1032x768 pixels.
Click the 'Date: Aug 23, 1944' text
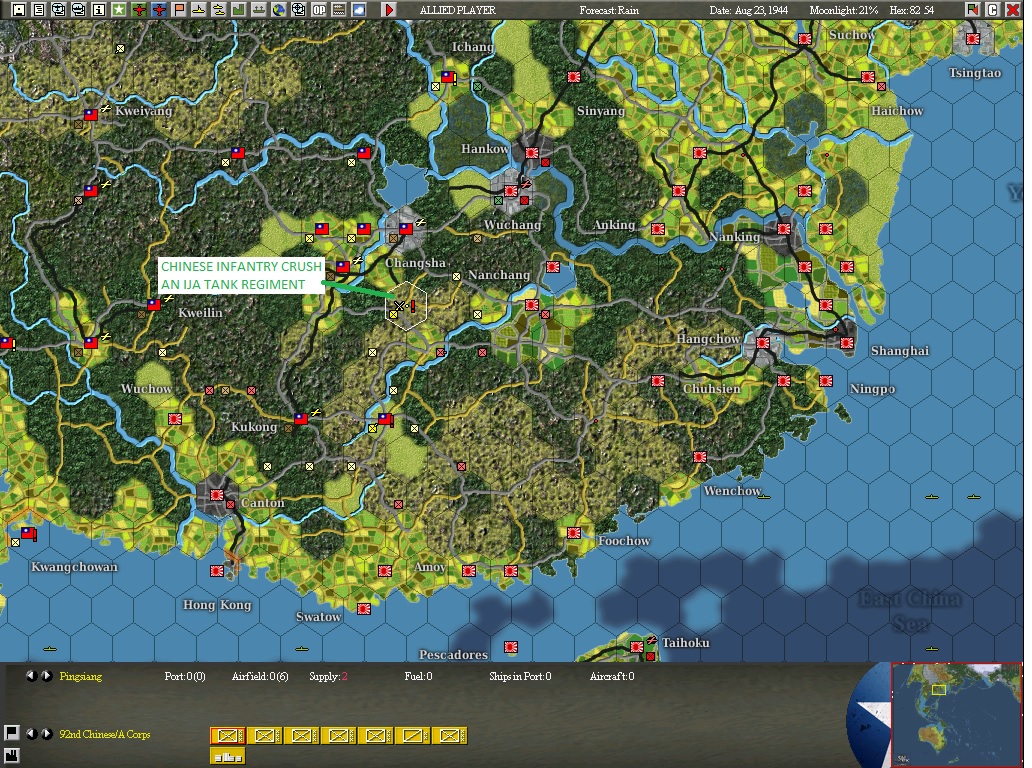748,10
